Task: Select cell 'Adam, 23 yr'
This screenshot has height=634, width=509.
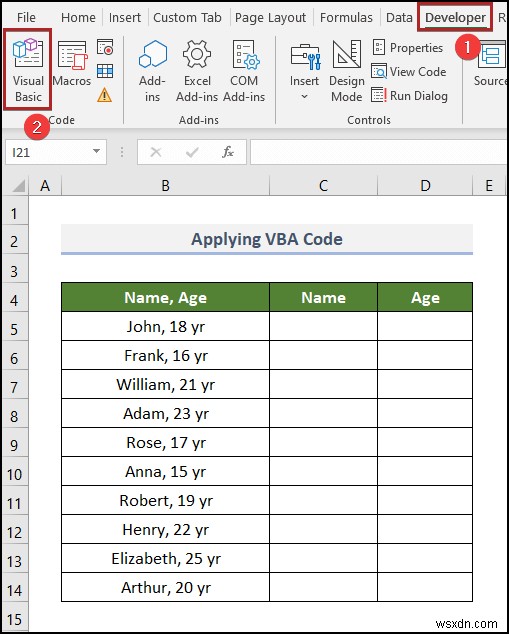Action: 165,413
